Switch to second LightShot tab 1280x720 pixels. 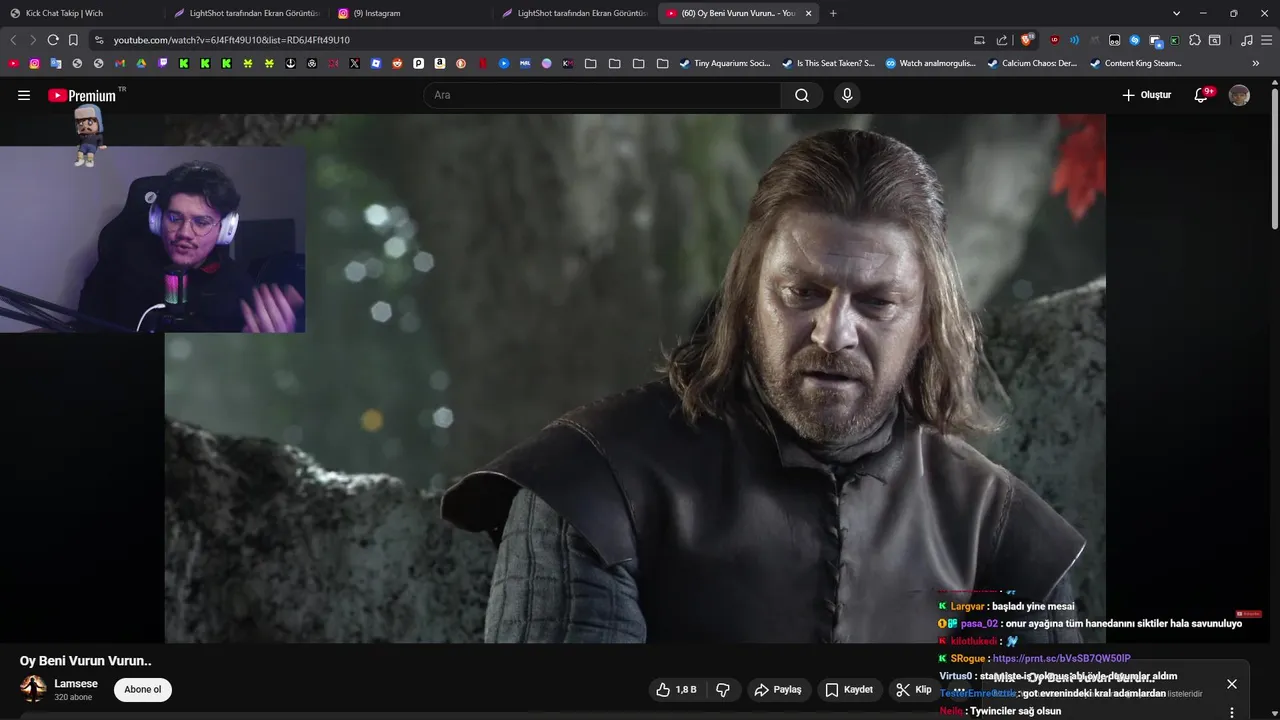pyautogui.click(x=574, y=13)
